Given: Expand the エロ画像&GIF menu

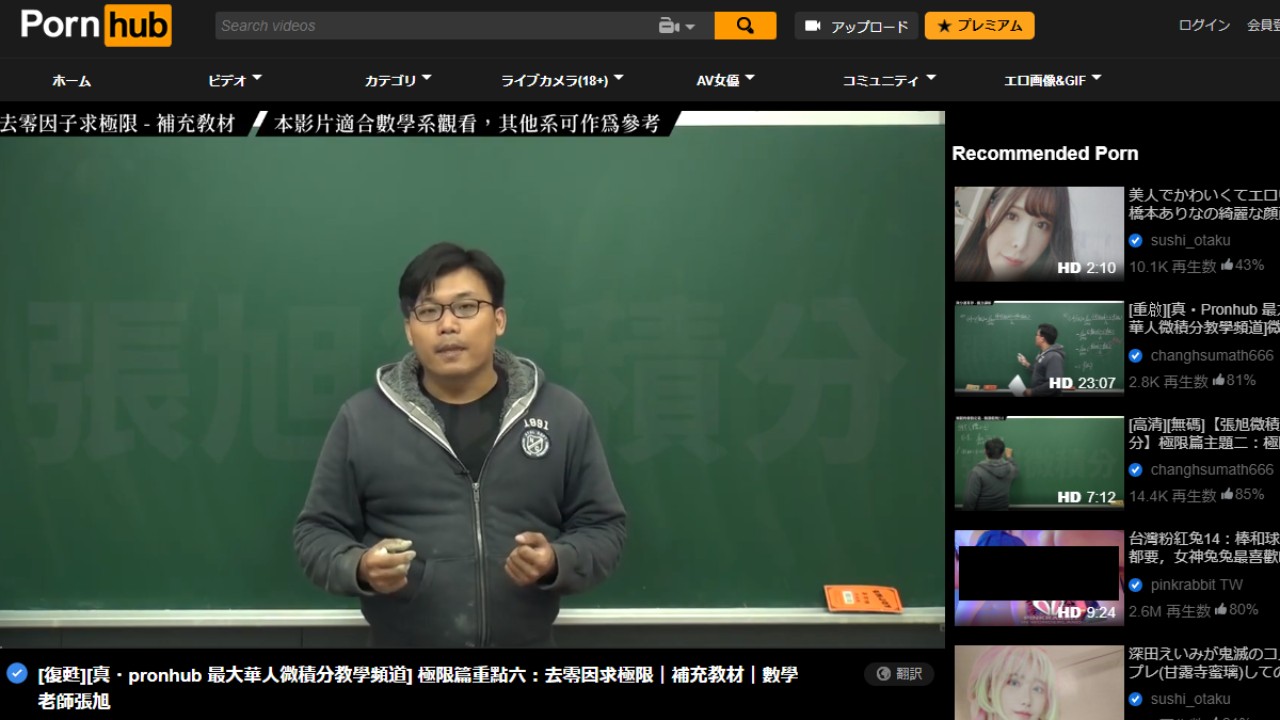Looking at the screenshot, I should tap(1053, 80).
